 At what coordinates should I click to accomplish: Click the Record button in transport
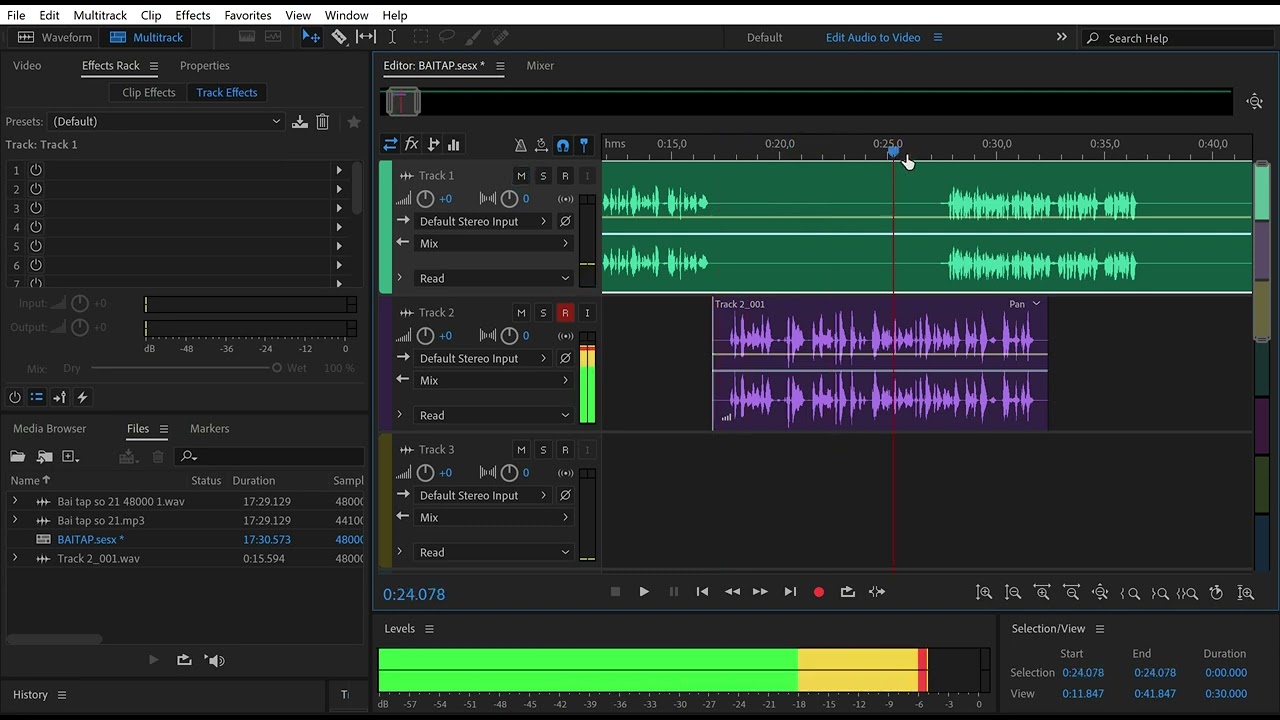point(819,592)
